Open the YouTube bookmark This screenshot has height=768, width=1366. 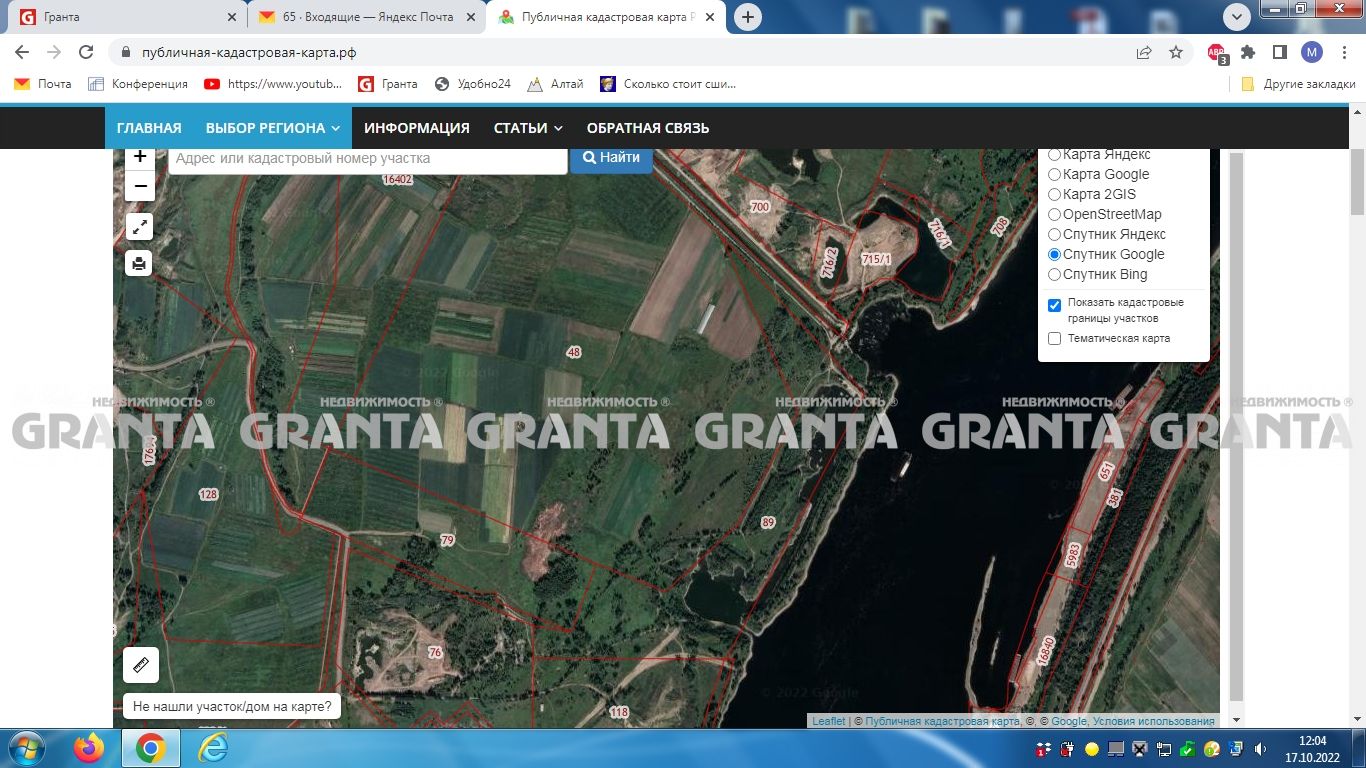(273, 84)
